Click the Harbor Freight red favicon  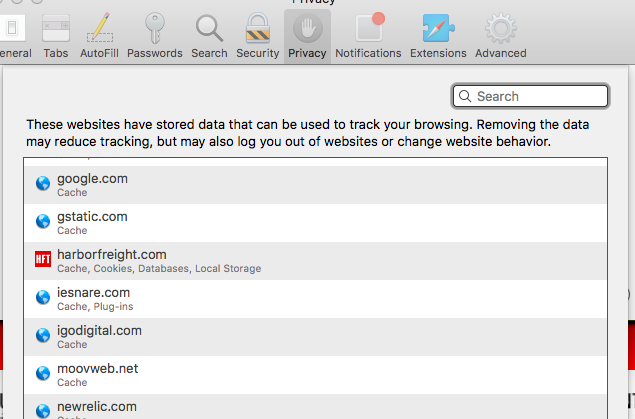[43, 260]
